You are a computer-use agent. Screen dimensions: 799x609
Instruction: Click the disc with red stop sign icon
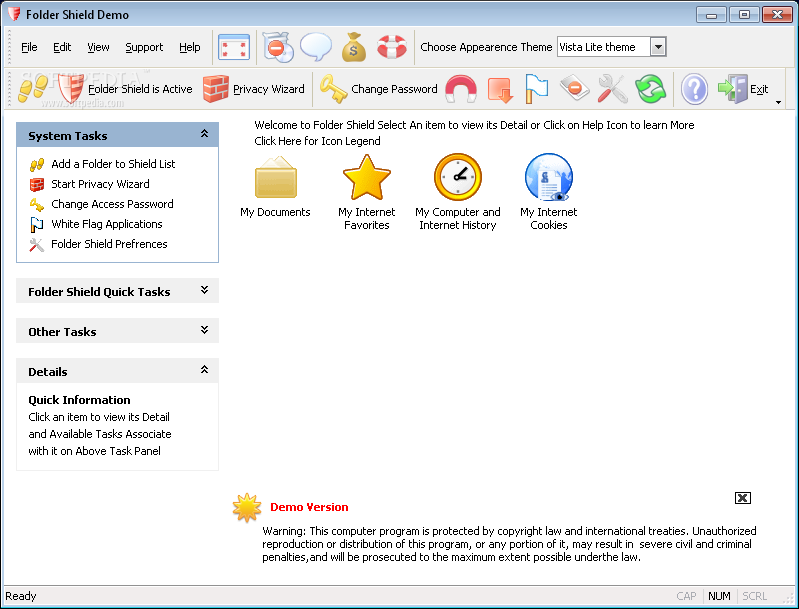point(278,47)
